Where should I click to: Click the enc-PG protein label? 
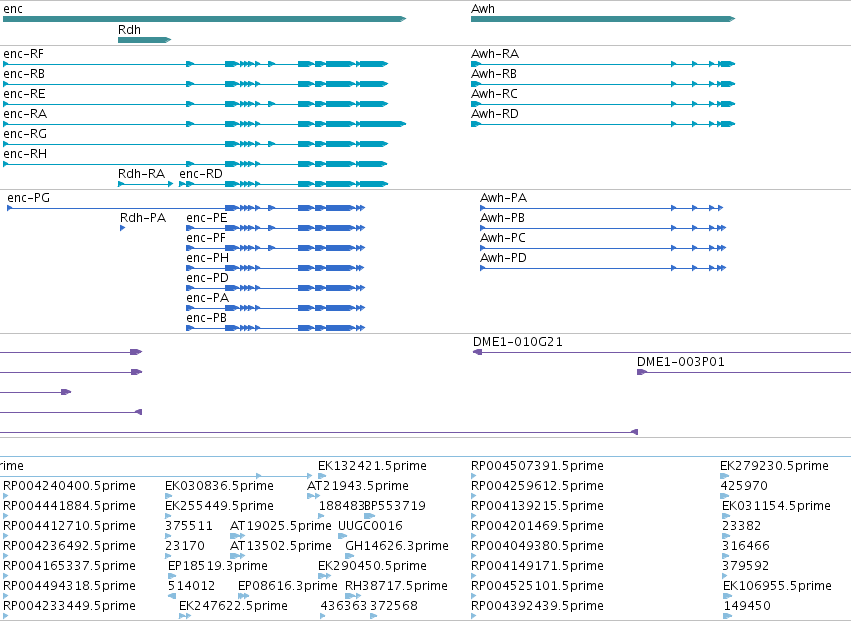pyautogui.click(x=29, y=198)
